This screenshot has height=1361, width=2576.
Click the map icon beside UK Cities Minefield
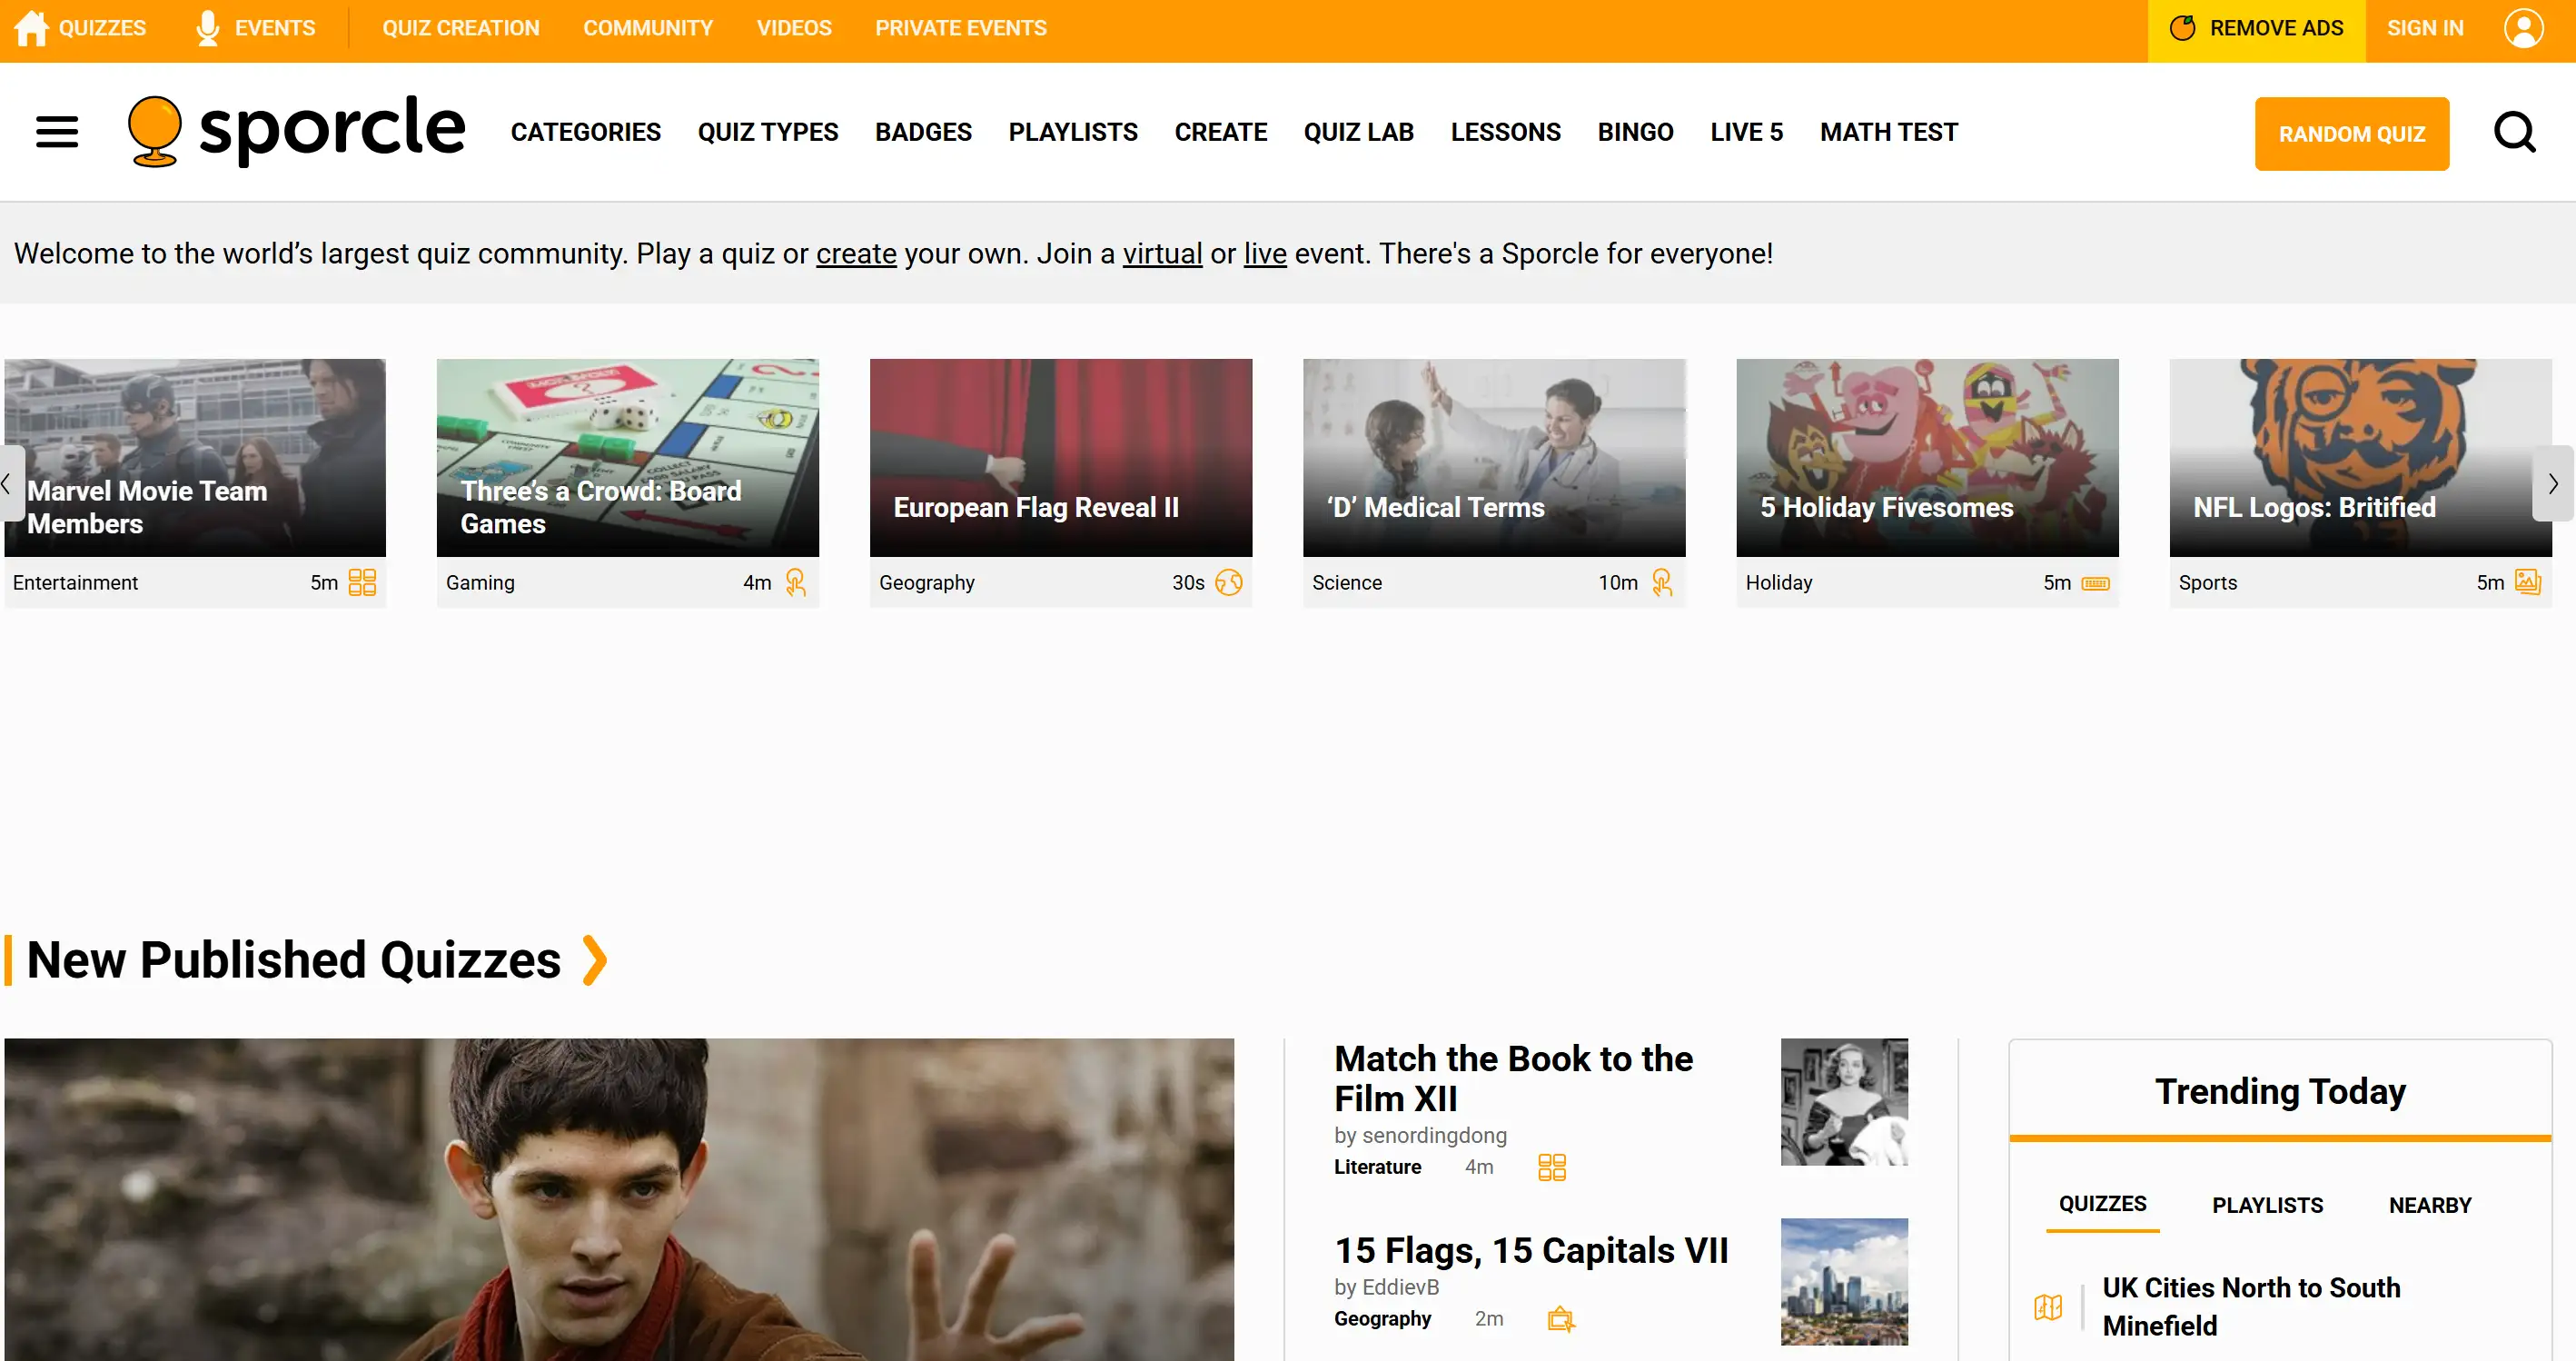pos(2047,1306)
